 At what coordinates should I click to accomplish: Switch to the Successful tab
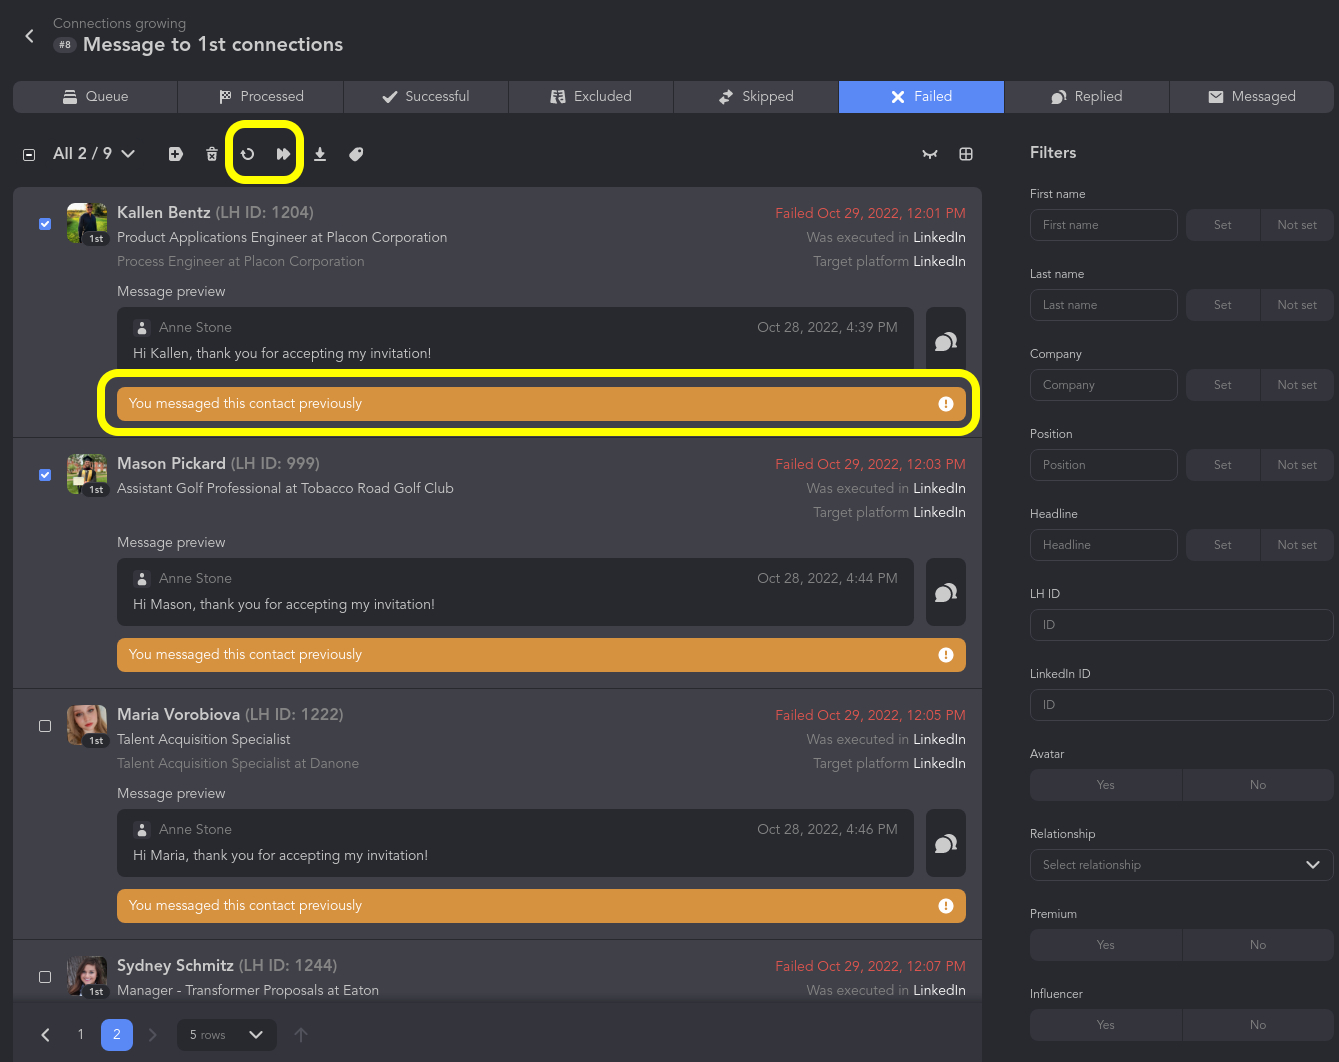426,97
